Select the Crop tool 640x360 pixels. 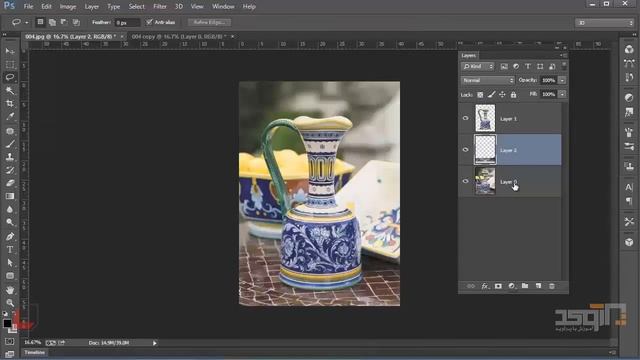[x=10, y=103]
